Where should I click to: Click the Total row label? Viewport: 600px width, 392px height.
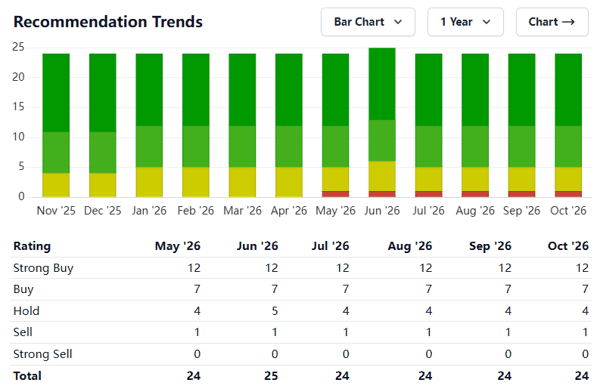(x=27, y=376)
